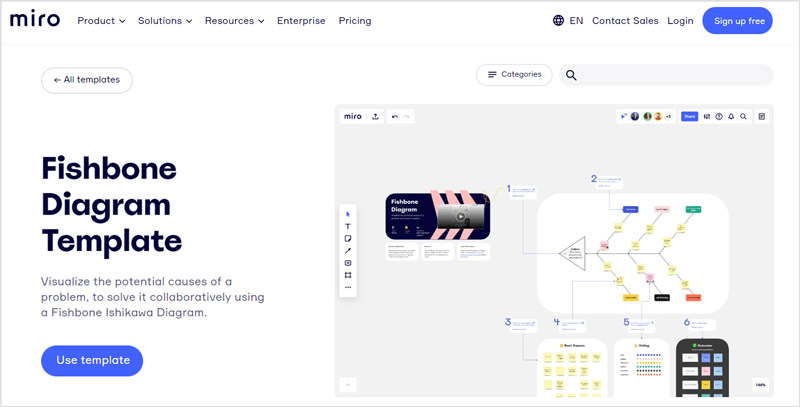Click the Miro logo in the site header

click(35, 19)
